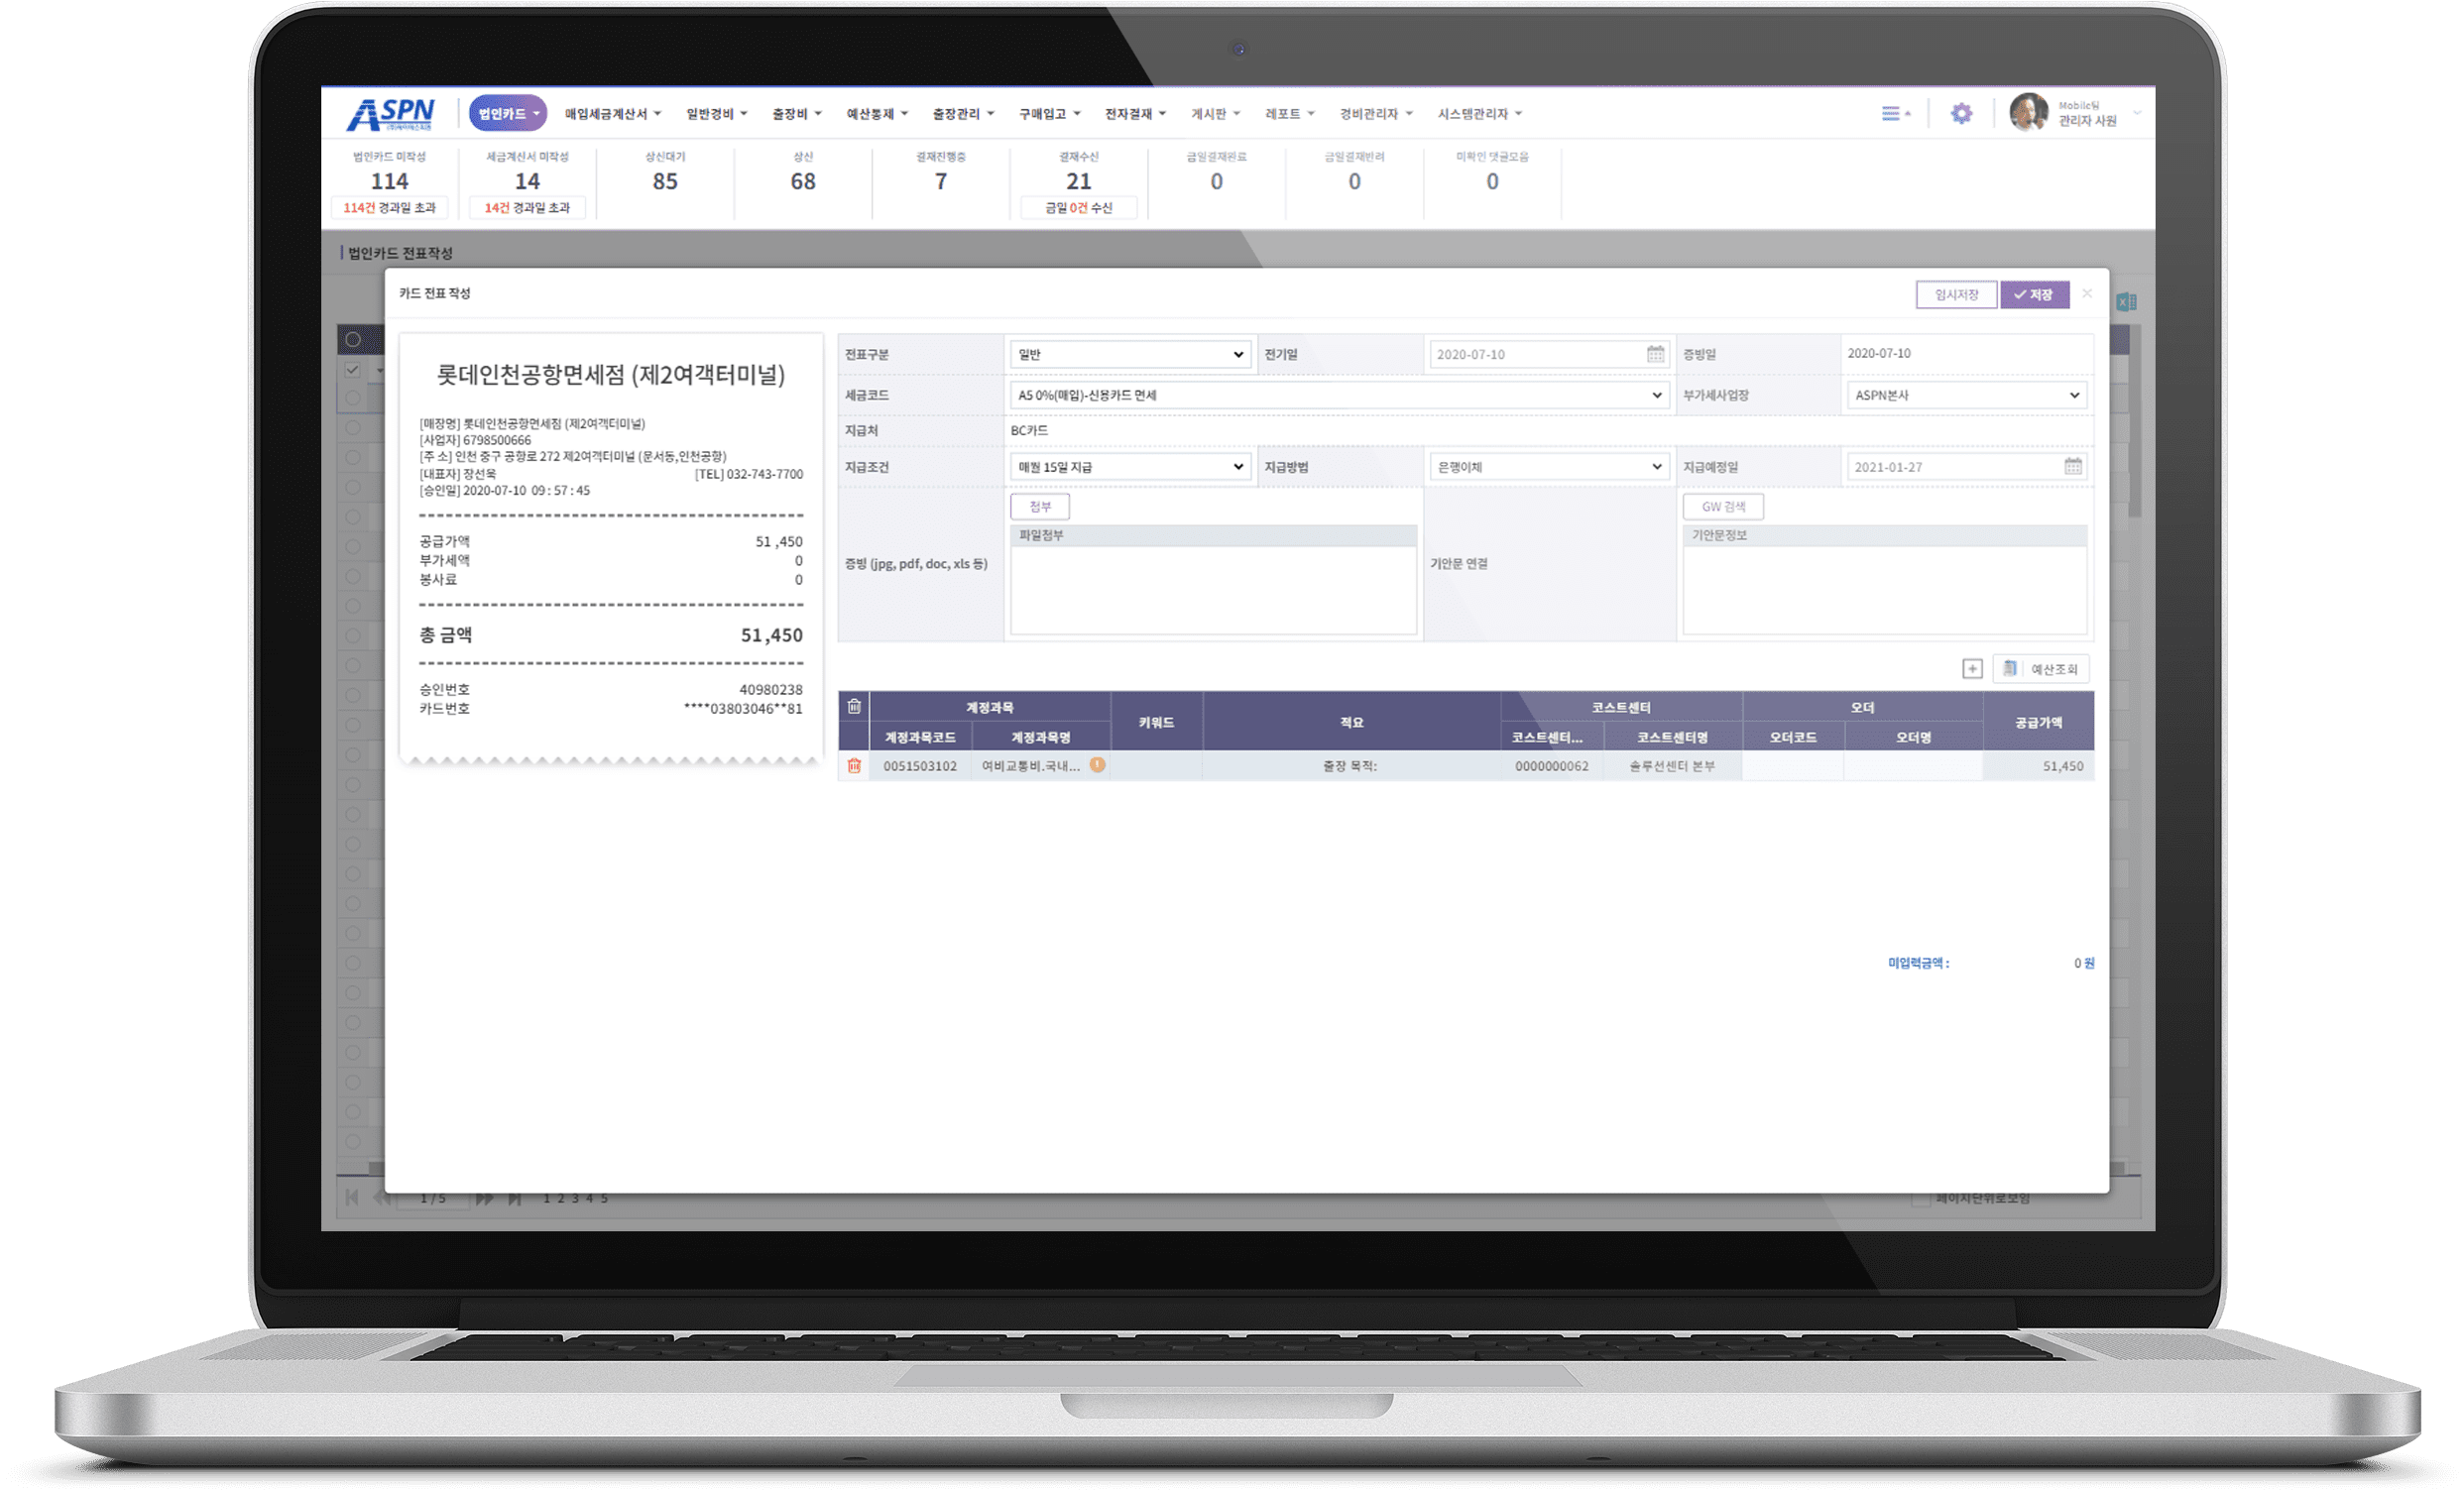Click the user profile avatar

[2028, 113]
